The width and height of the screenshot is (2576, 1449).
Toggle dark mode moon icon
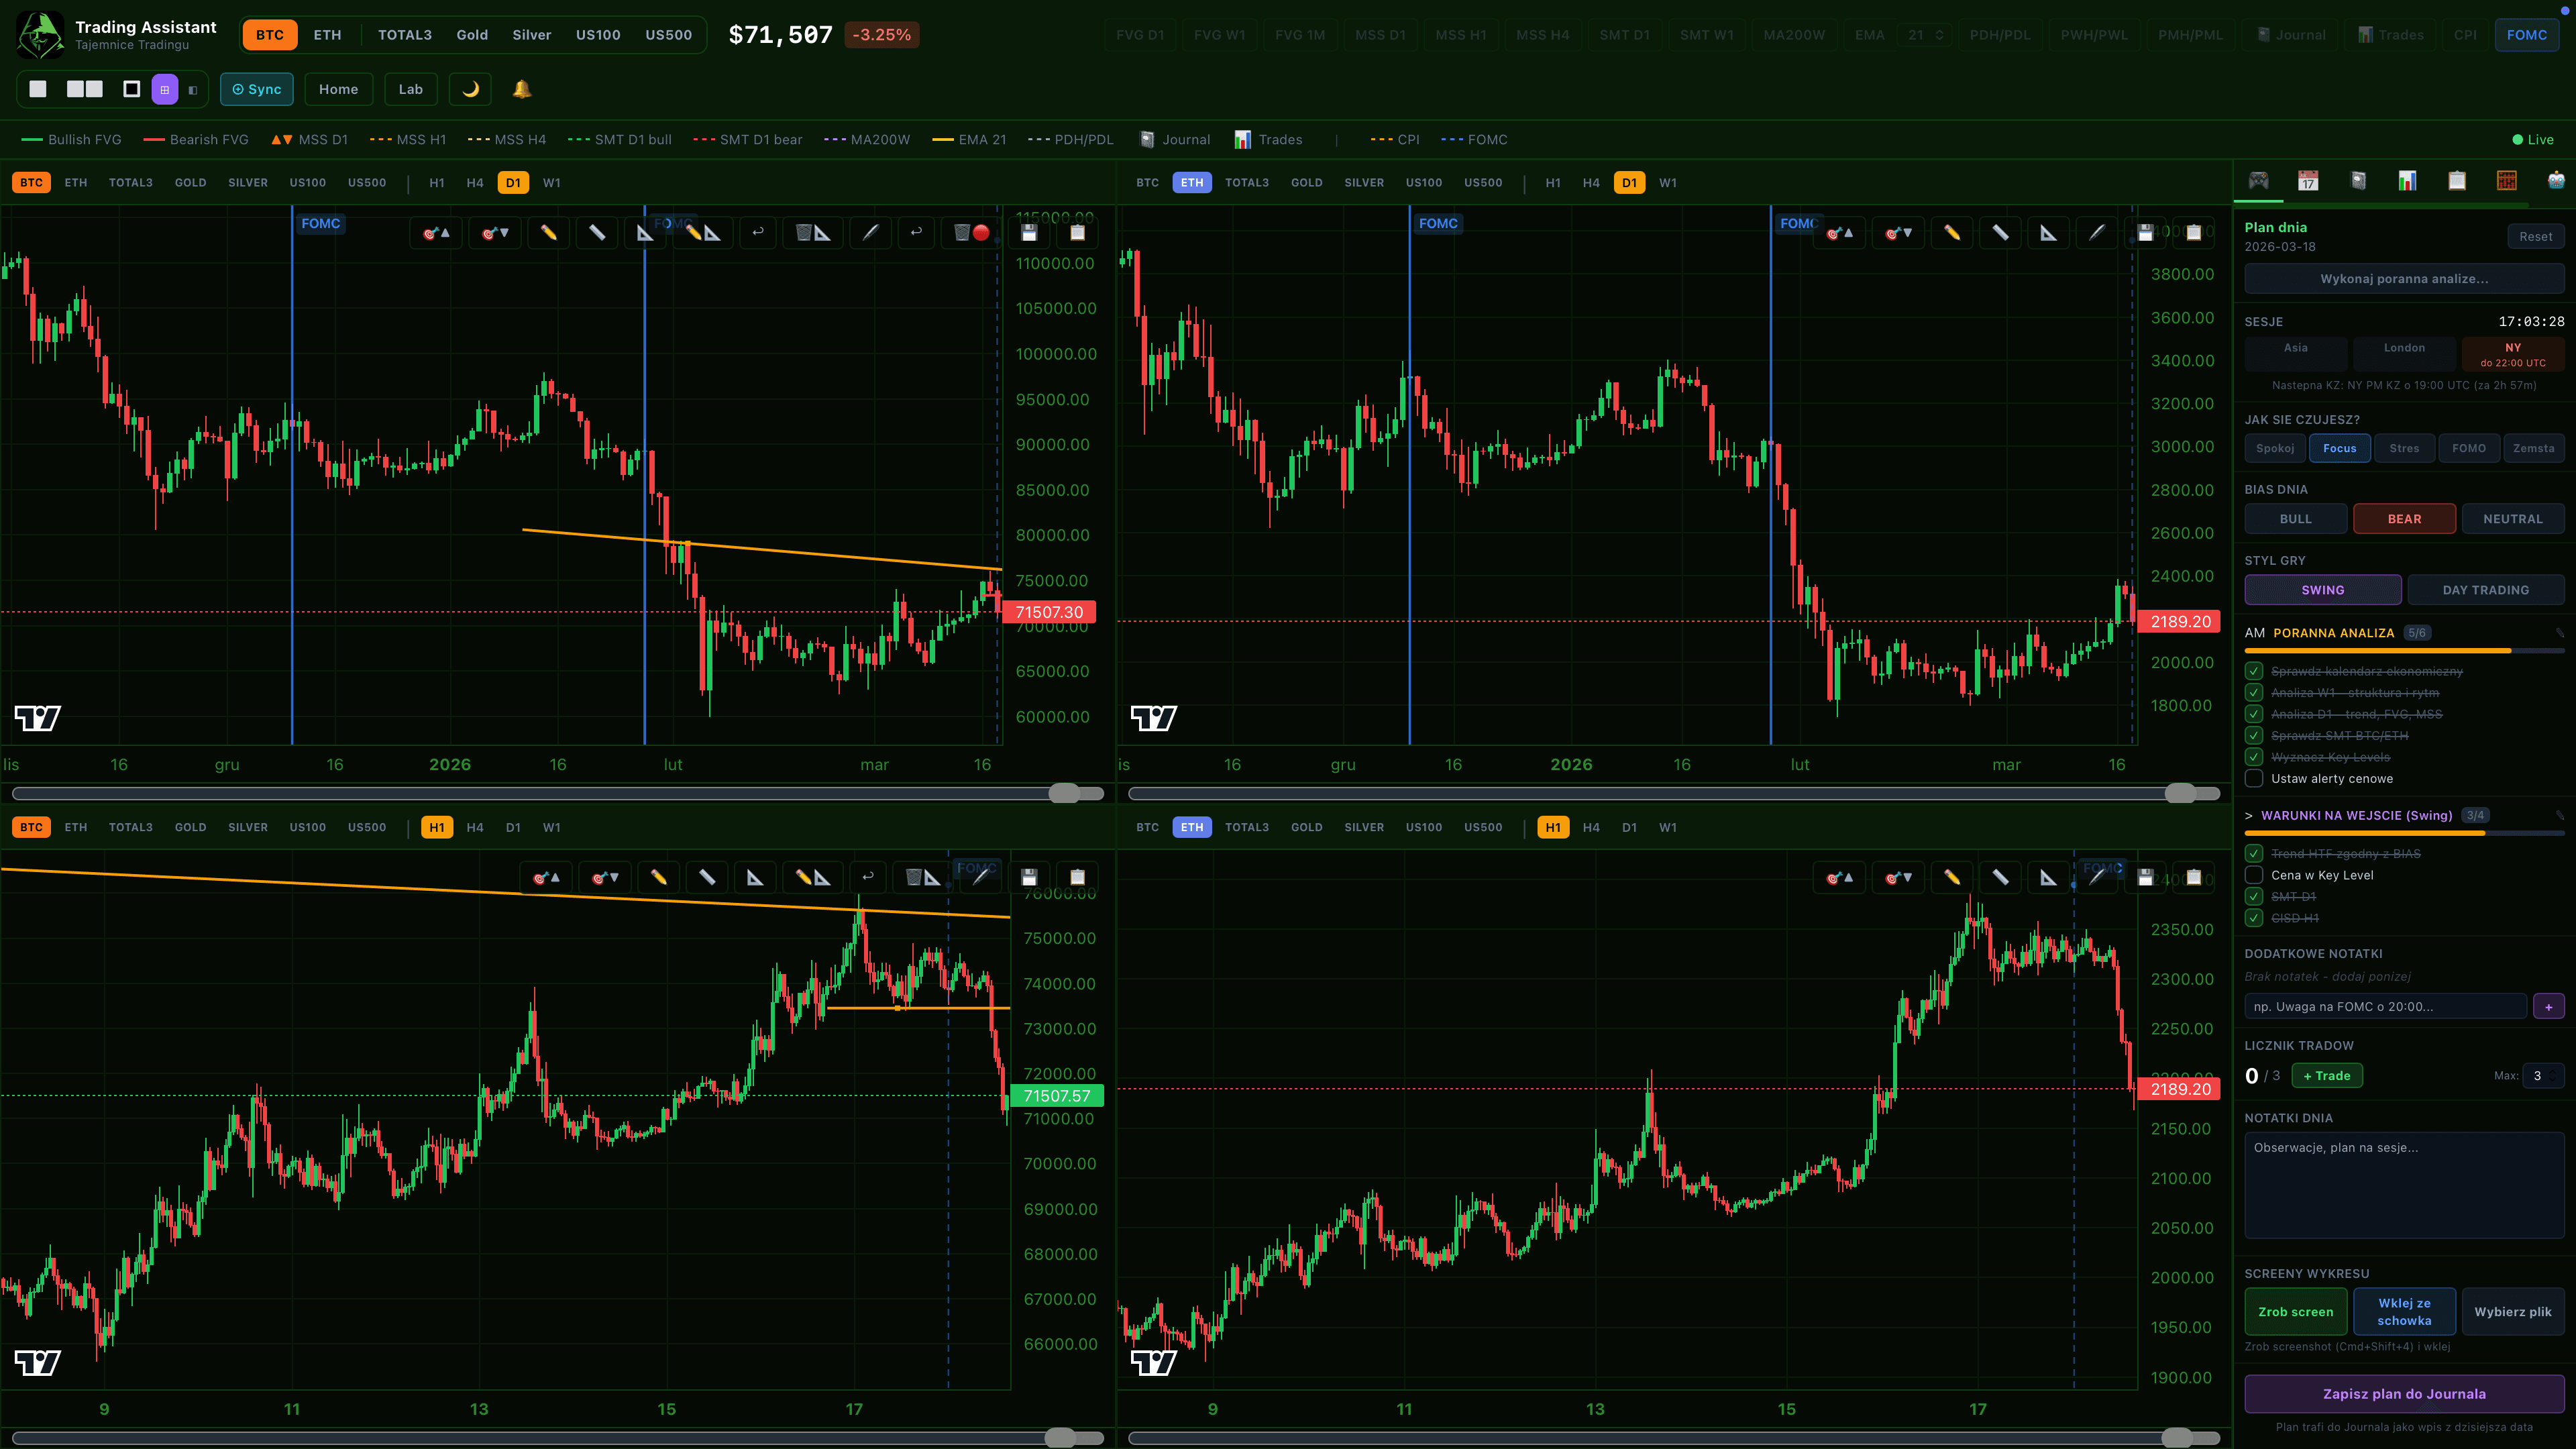click(470, 89)
